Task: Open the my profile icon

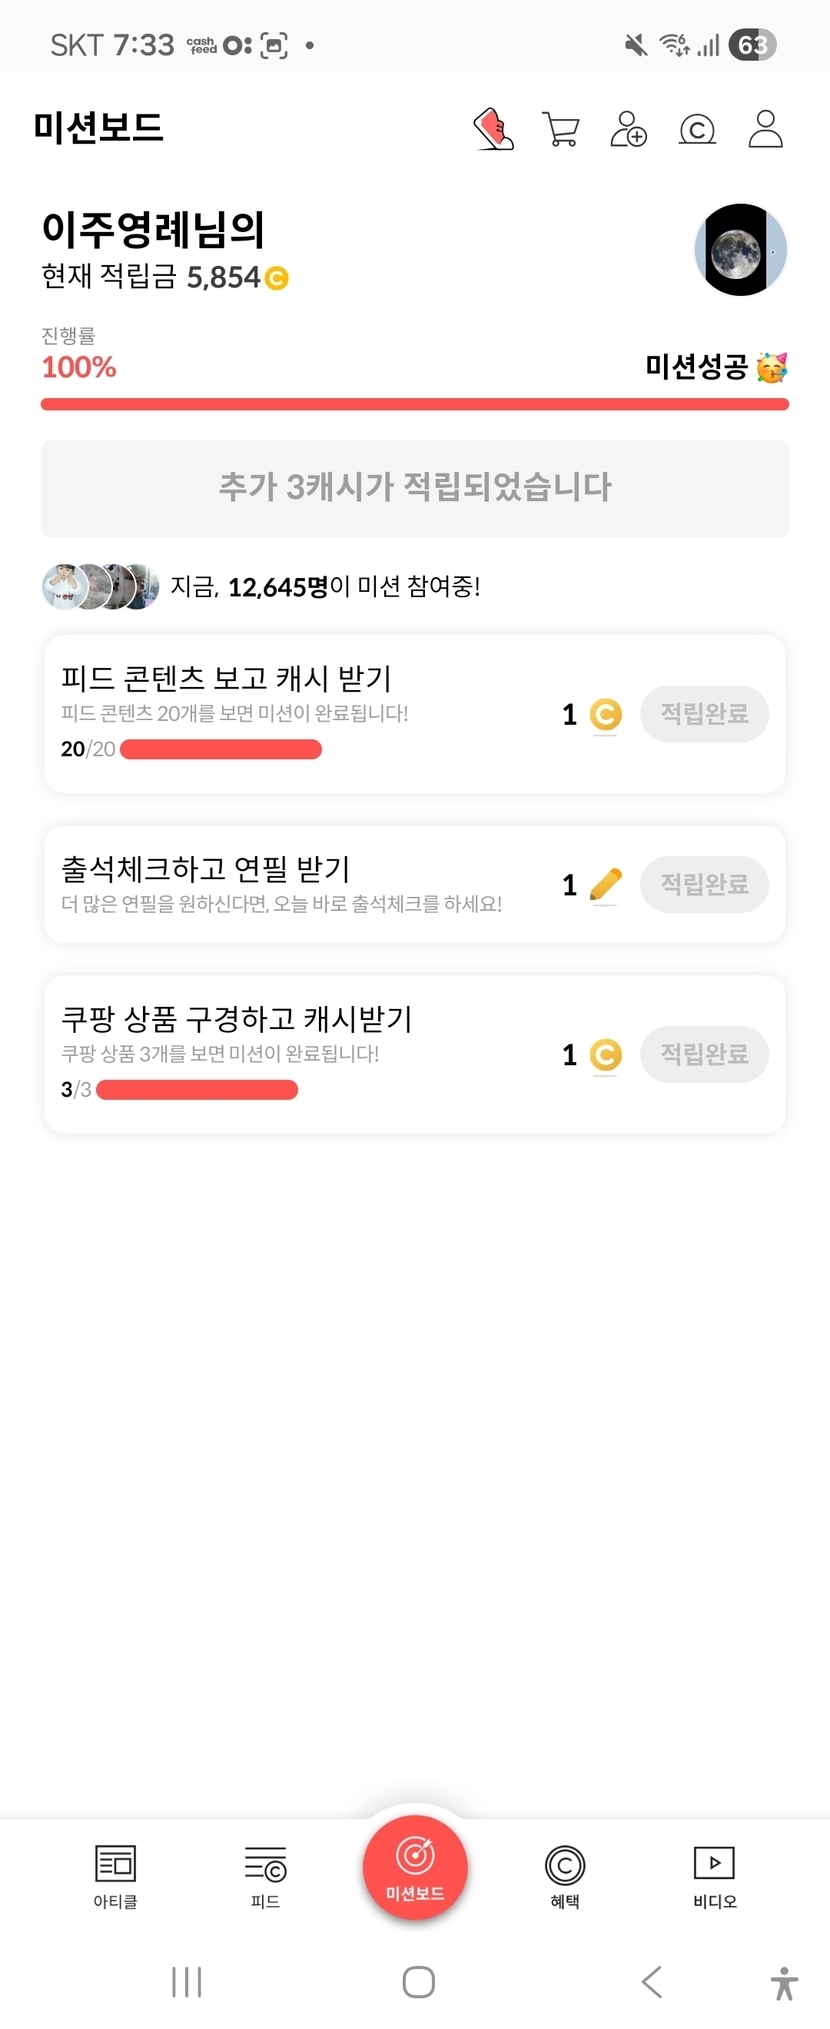Action: coord(765,130)
